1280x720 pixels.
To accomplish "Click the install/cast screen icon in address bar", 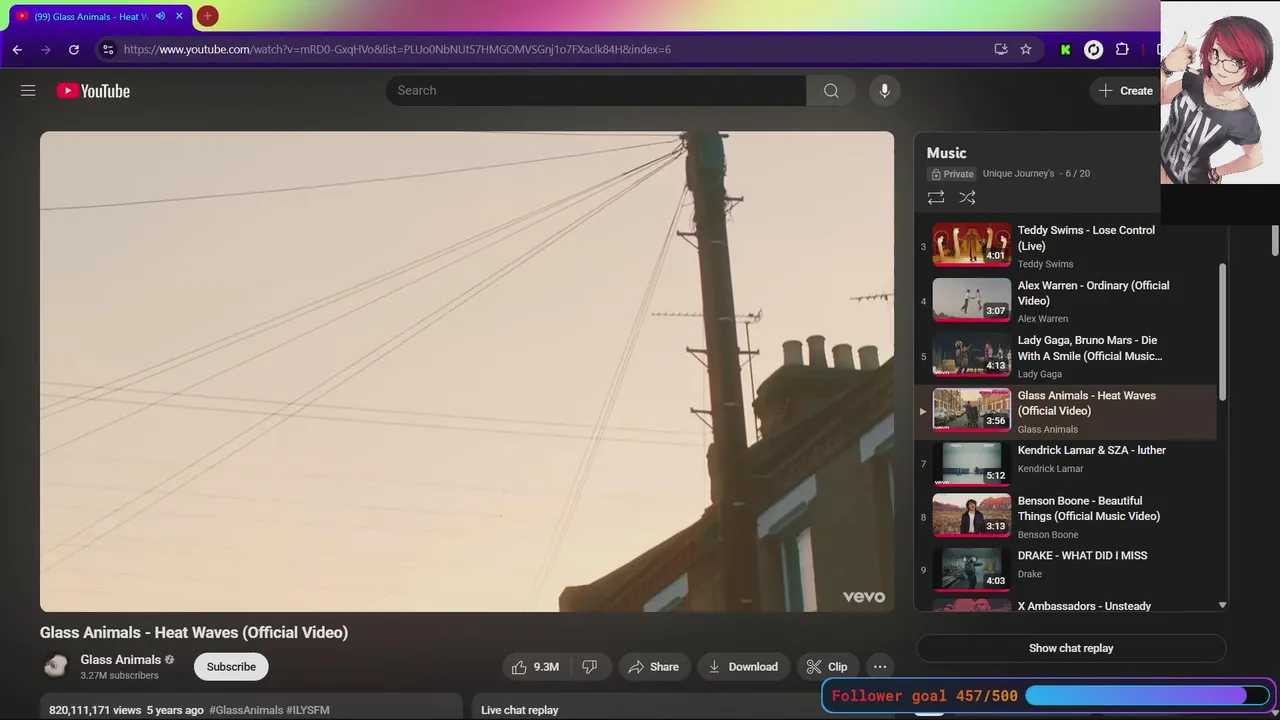I will pyautogui.click(x=1000, y=49).
